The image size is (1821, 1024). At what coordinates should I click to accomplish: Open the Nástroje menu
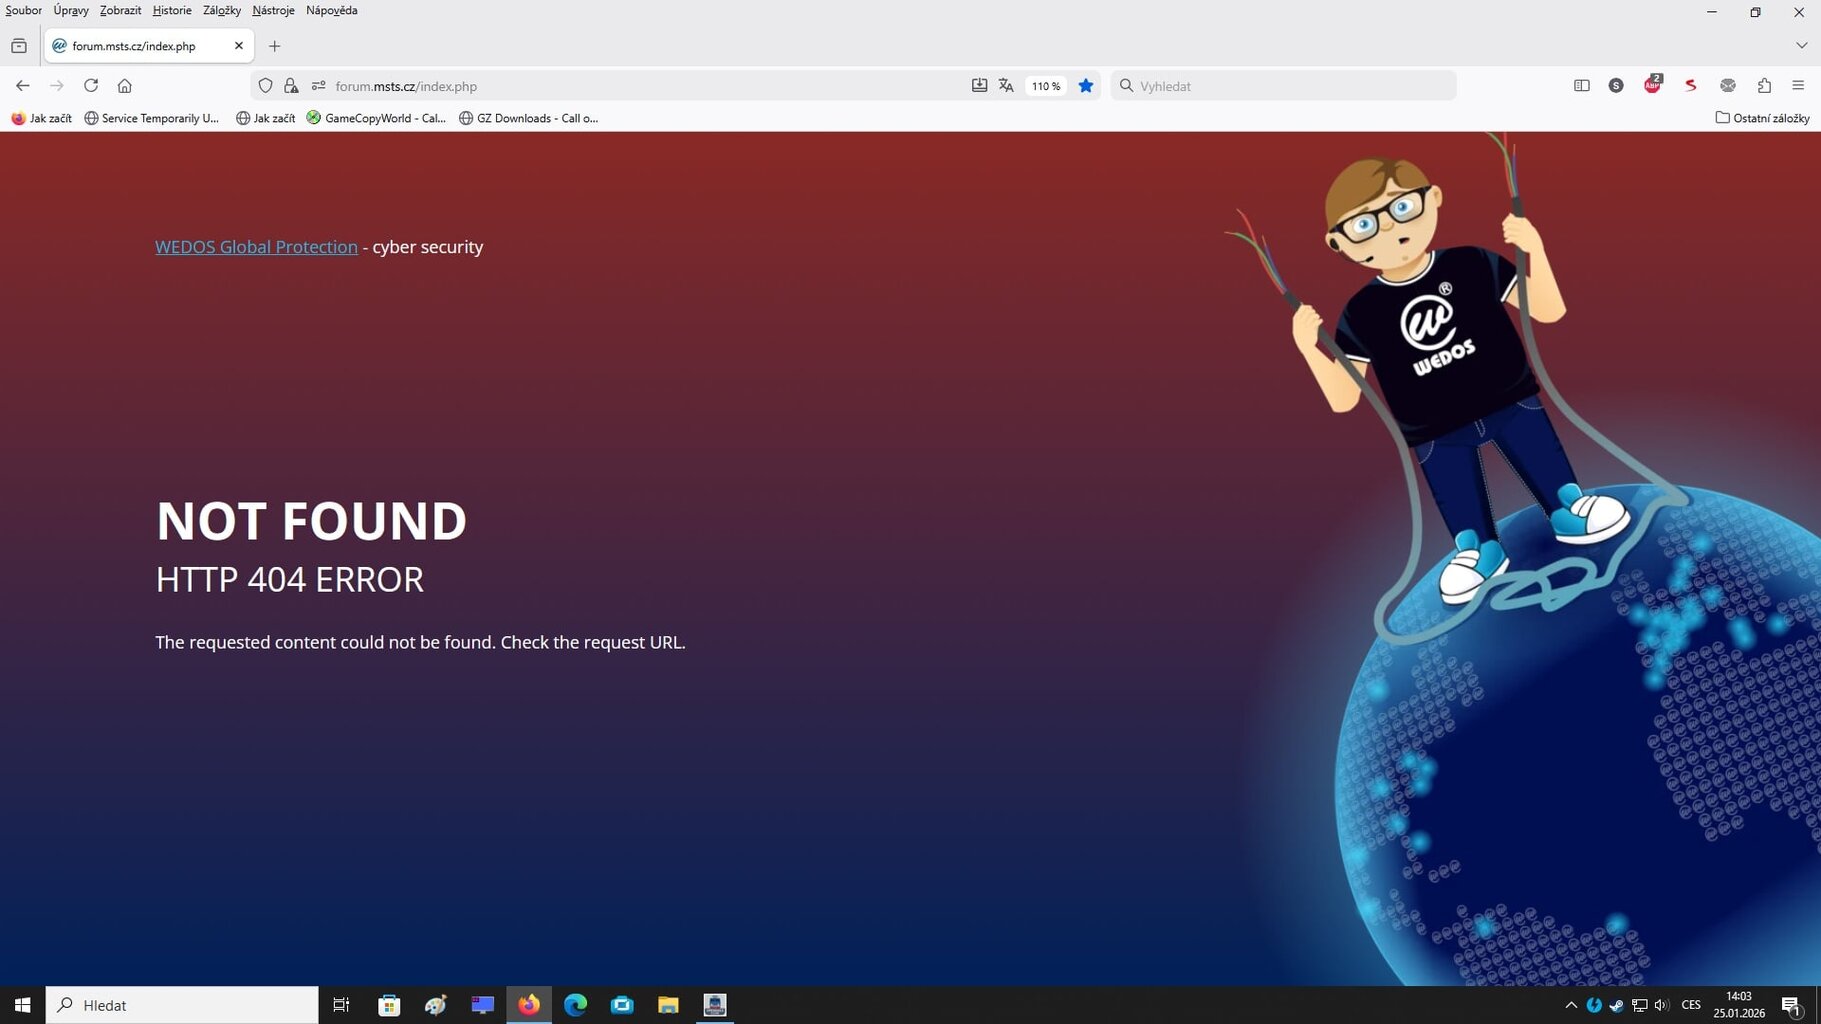click(273, 10)
